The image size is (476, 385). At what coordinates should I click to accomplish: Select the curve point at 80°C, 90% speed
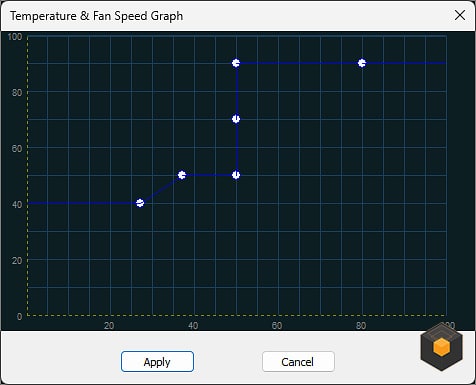coord(362,63)
